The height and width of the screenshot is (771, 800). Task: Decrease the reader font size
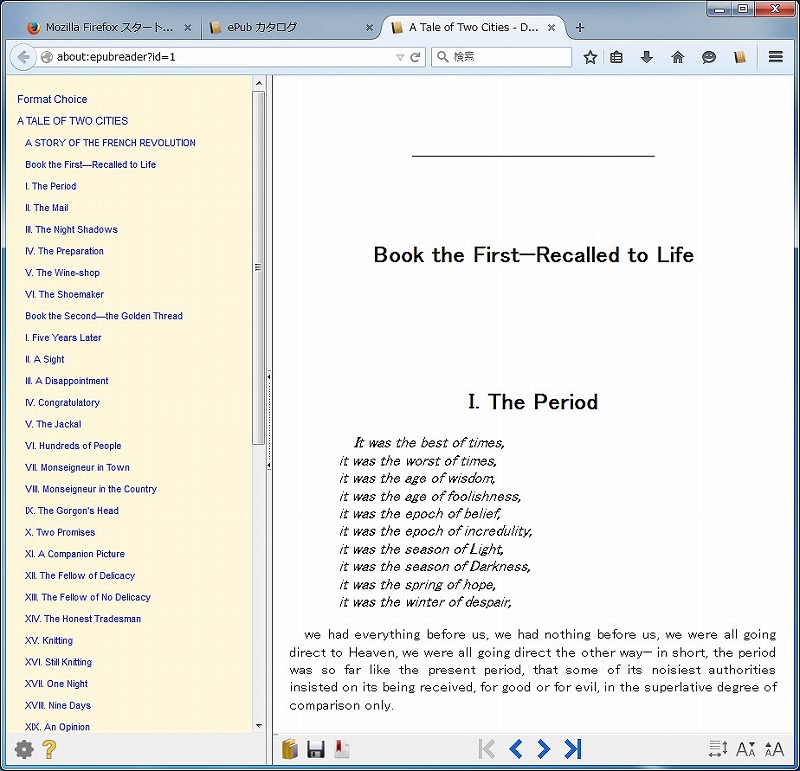(745, 749)
